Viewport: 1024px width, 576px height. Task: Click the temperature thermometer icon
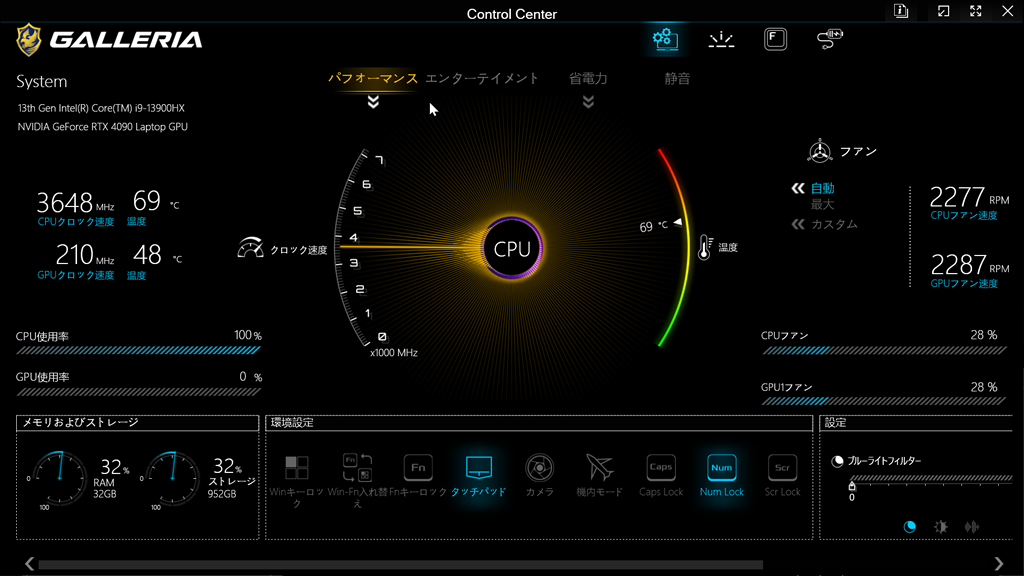(705, 248)
